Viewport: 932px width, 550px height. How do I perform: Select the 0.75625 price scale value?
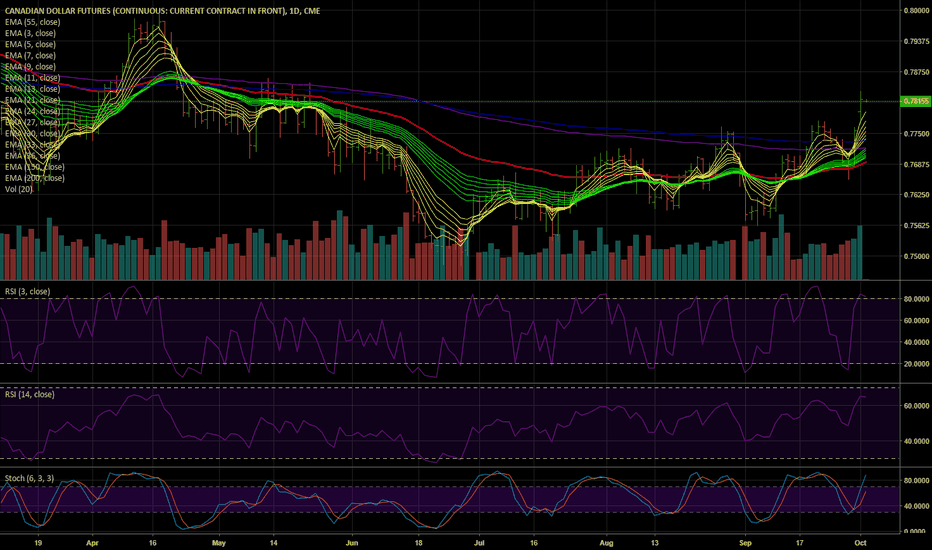[917, 225]
